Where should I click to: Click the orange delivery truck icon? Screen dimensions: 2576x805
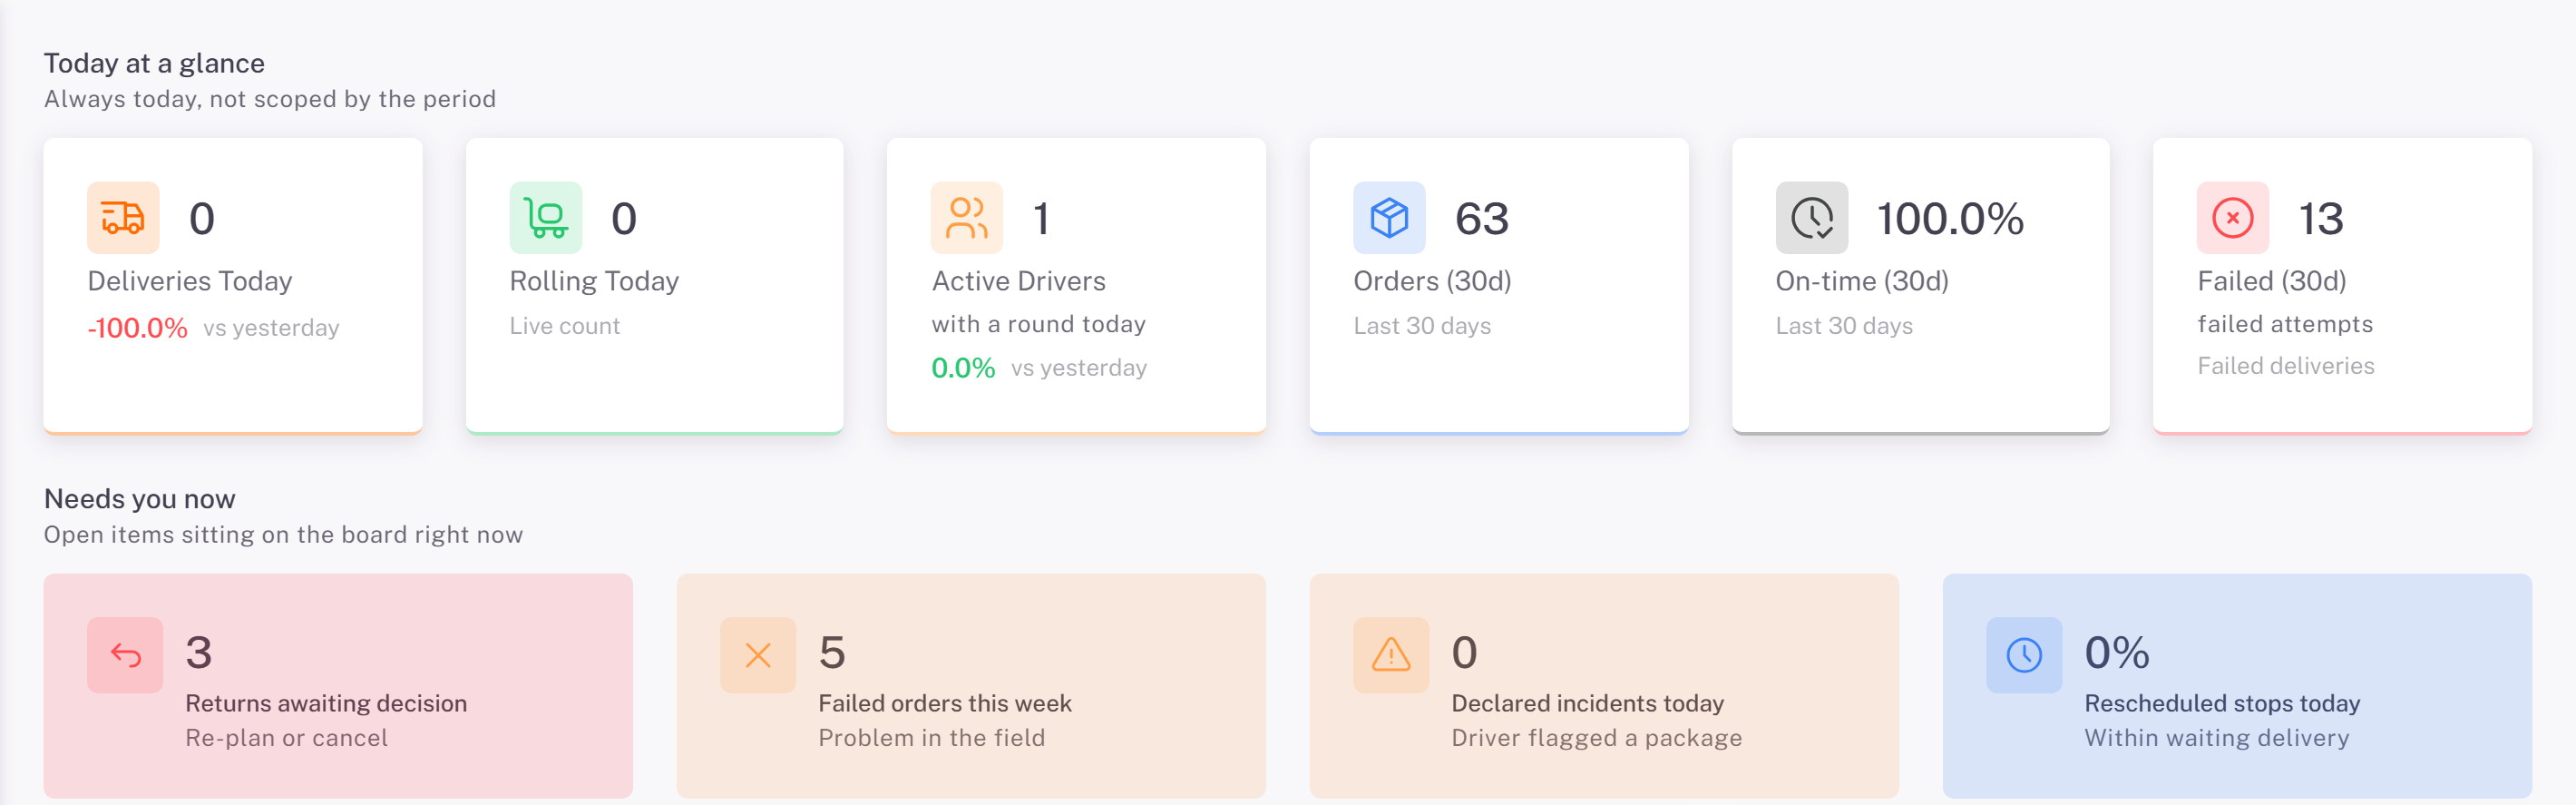pyautogui.click(x=123, y=217)
